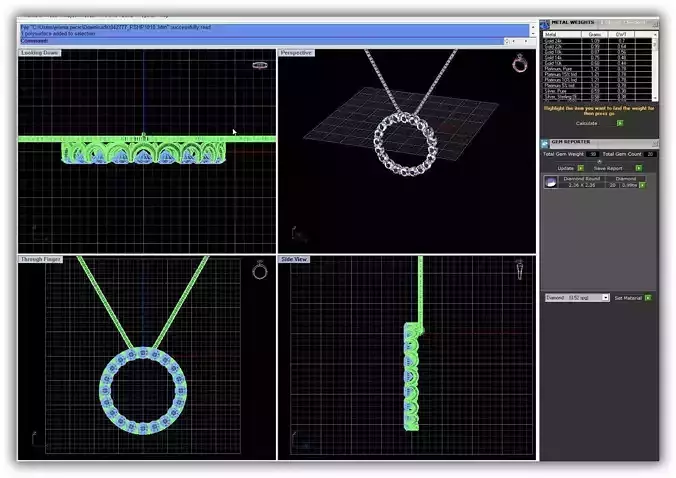Click the Update label in Gem Reporter
The height and width of the screenshot is (478, 676).
coord(565,168)
